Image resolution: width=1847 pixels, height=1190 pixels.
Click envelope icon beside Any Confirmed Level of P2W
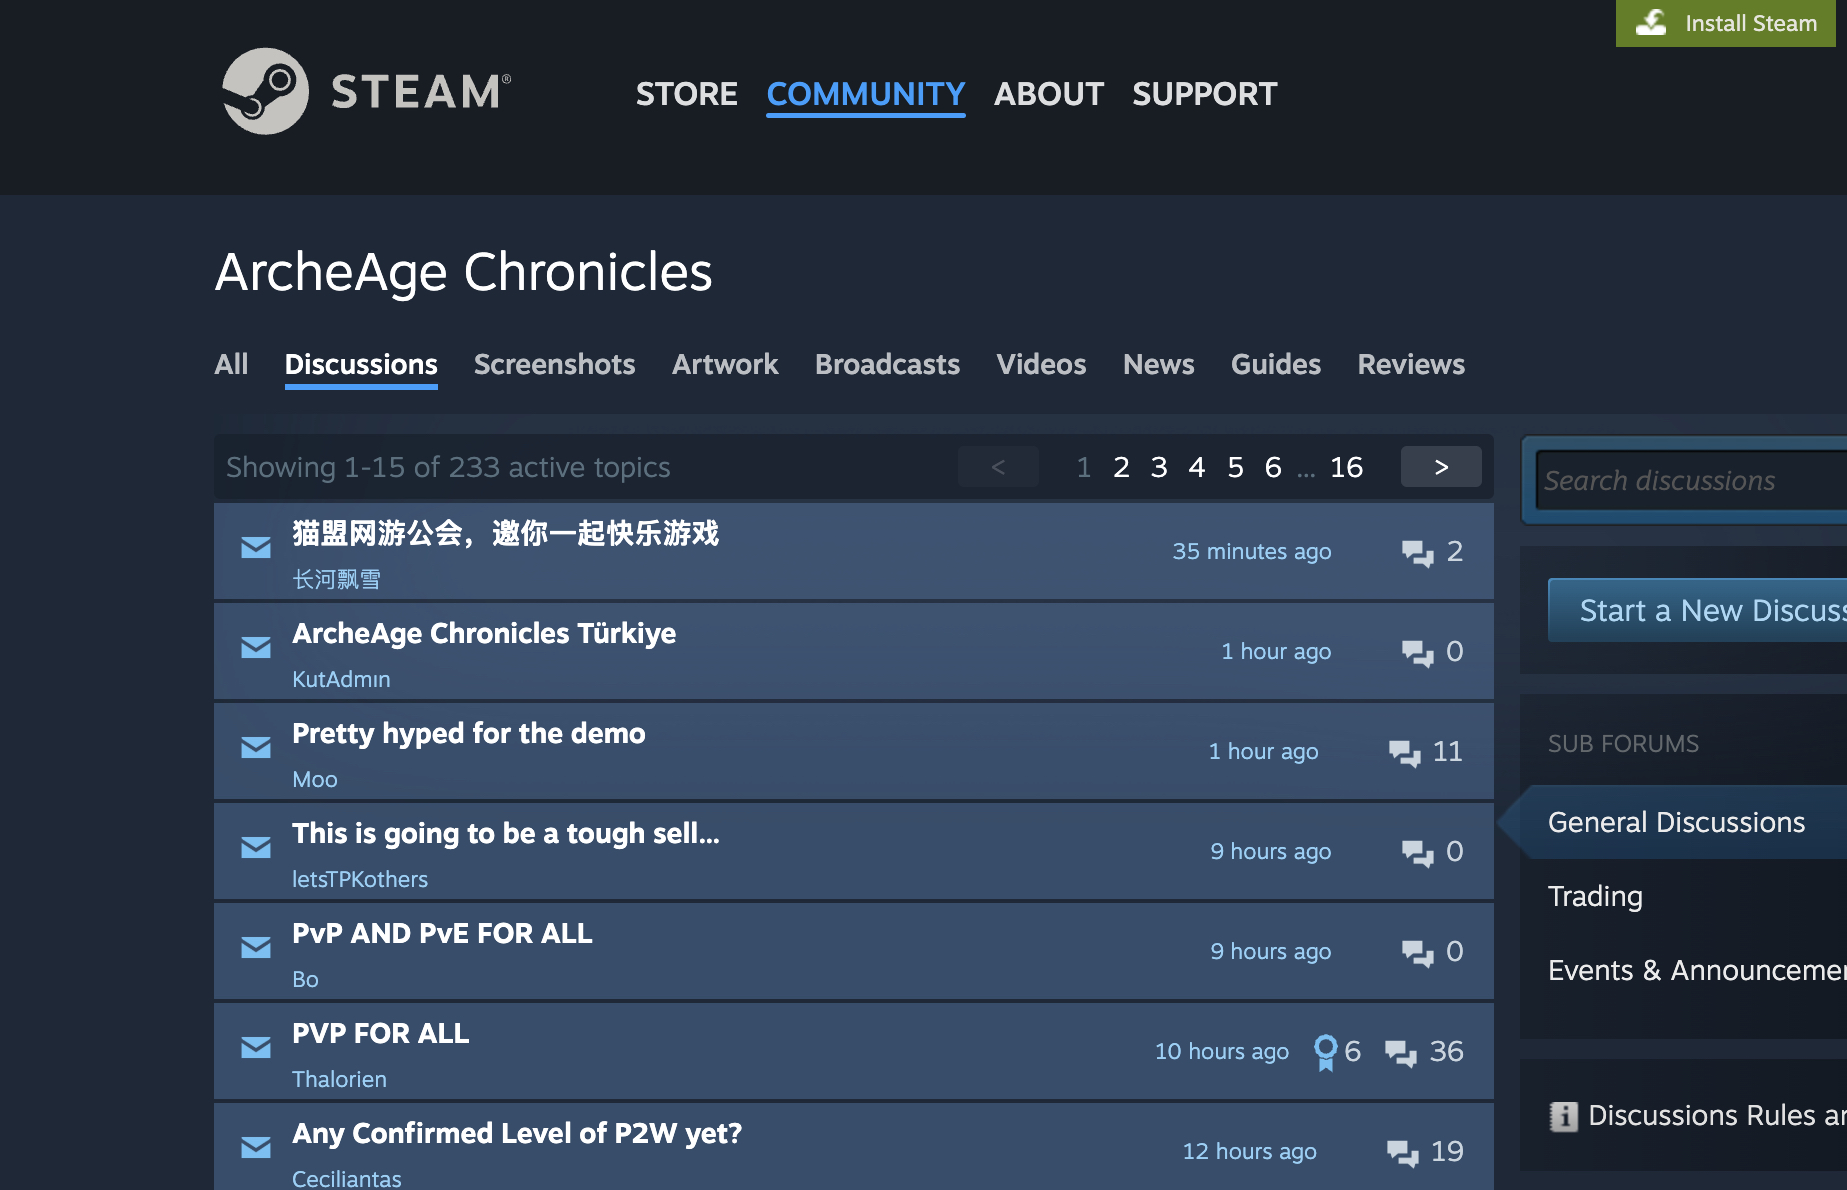[x=256, y=1147]
